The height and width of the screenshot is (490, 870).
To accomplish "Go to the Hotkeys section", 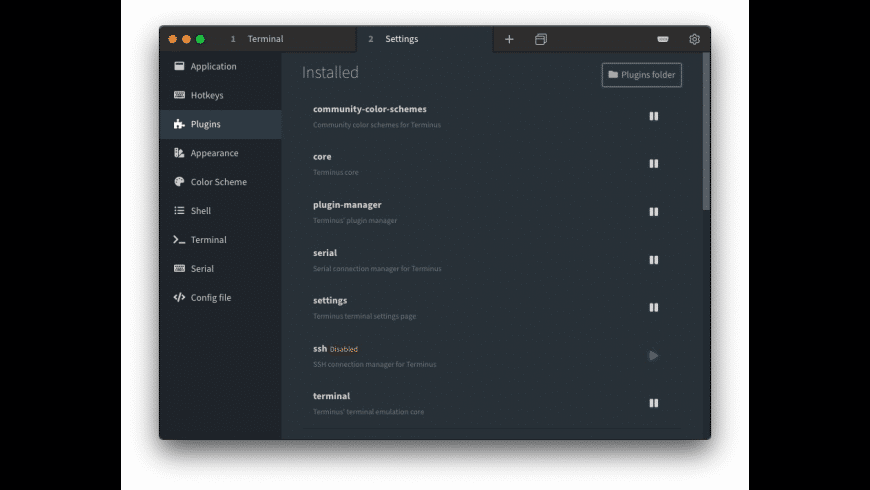I will point(220,95).
